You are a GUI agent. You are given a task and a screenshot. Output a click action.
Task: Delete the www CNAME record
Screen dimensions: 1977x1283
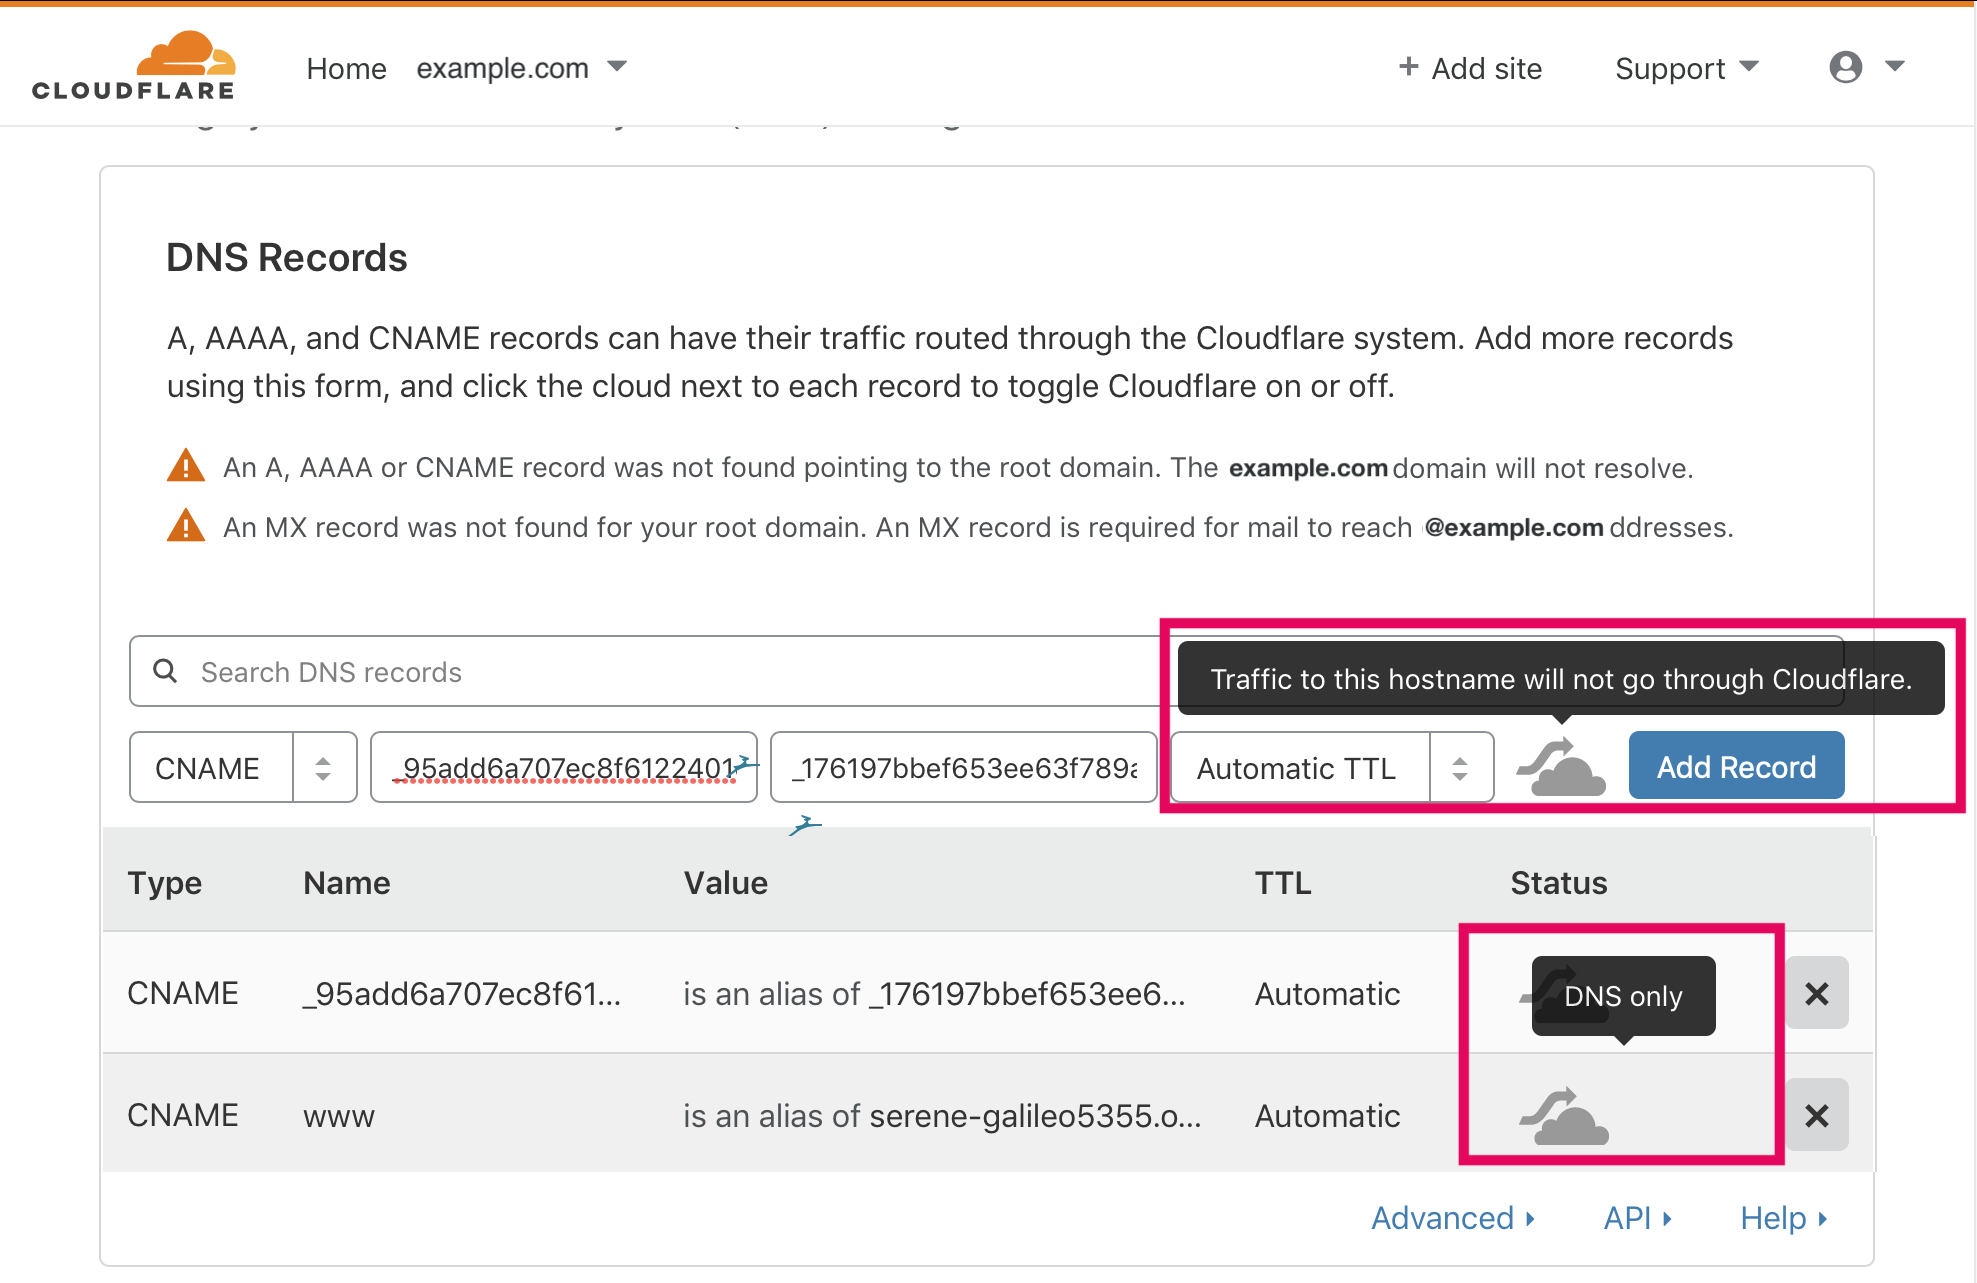coord(1816,1115)
